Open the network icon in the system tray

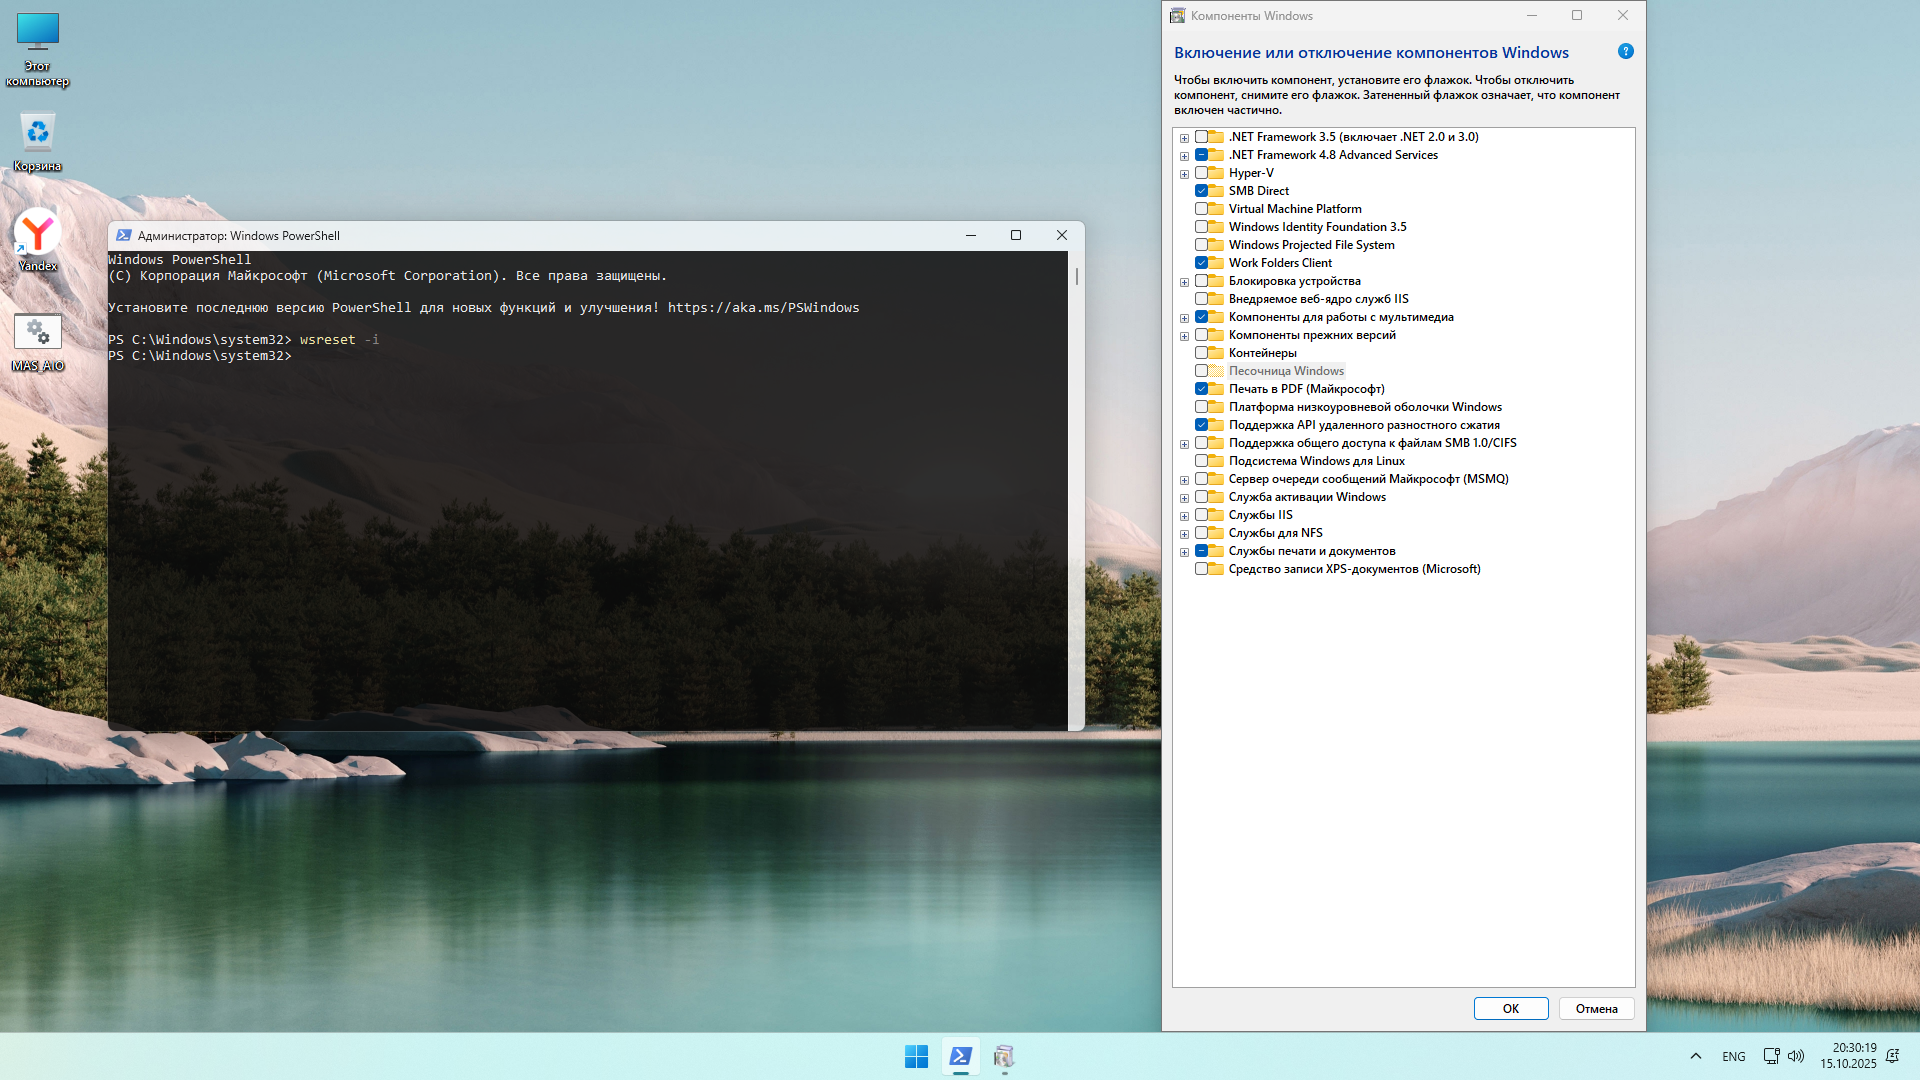point(1770,1055)
